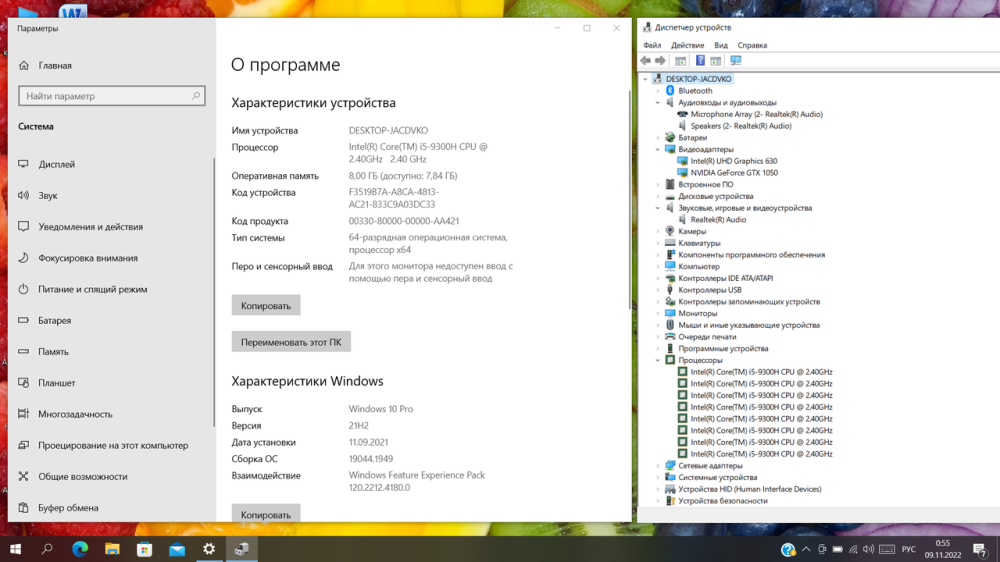Open Действие menu in Device Manager
The height and width of the screenshot is (562, 1000).
tap(687, 45)
